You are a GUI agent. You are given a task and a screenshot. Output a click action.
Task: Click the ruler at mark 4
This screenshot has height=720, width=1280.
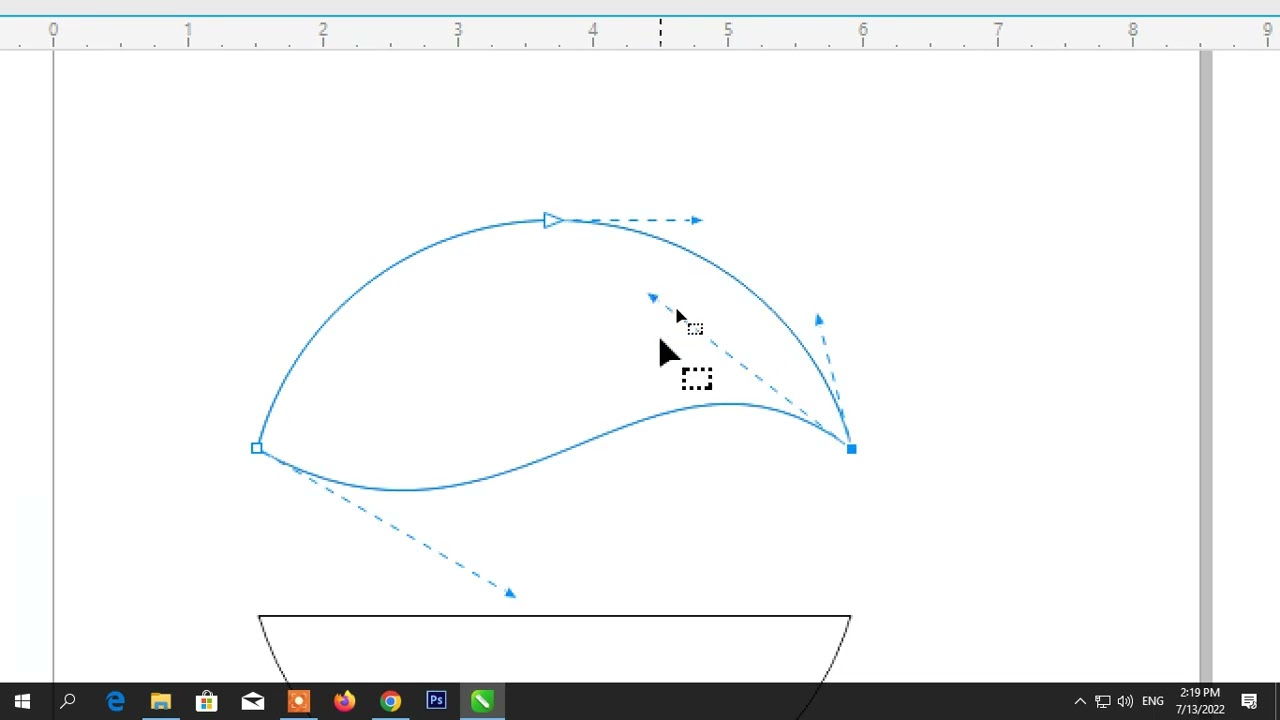click(x=593, y=31)
